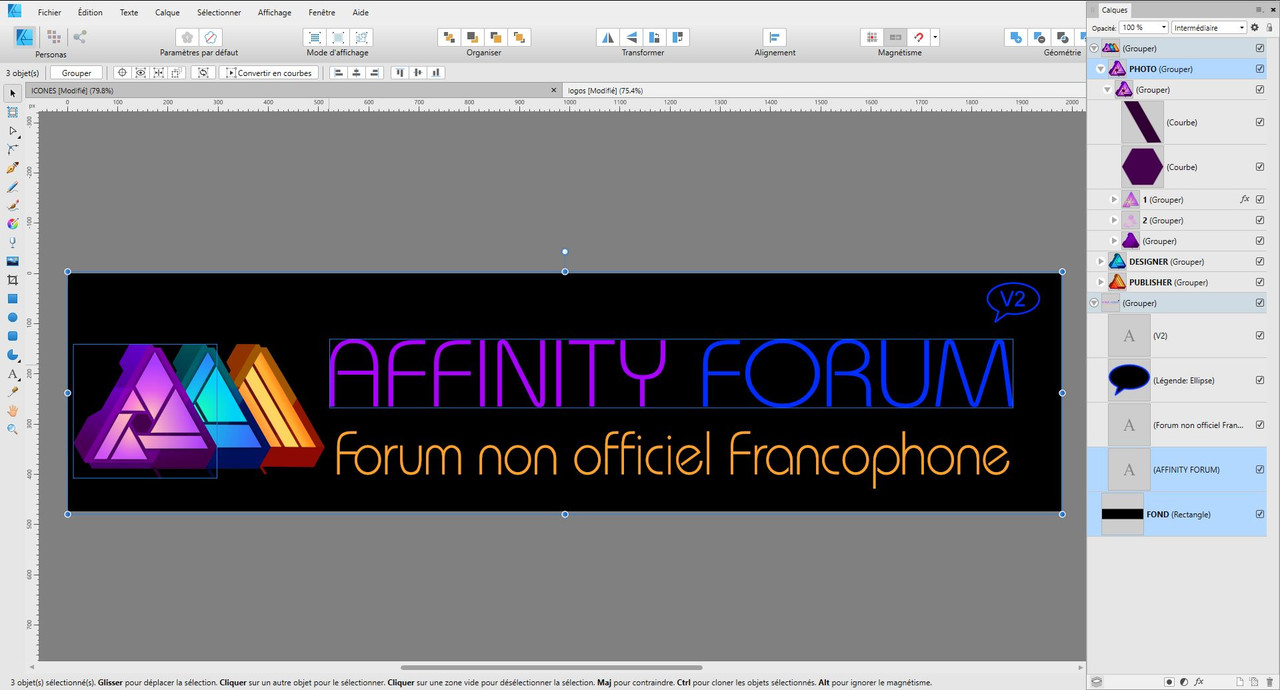Select the hexagon (Courbe) layer thumbnail
This screenshot has height=690, width=1280.
pos(1142,167)
